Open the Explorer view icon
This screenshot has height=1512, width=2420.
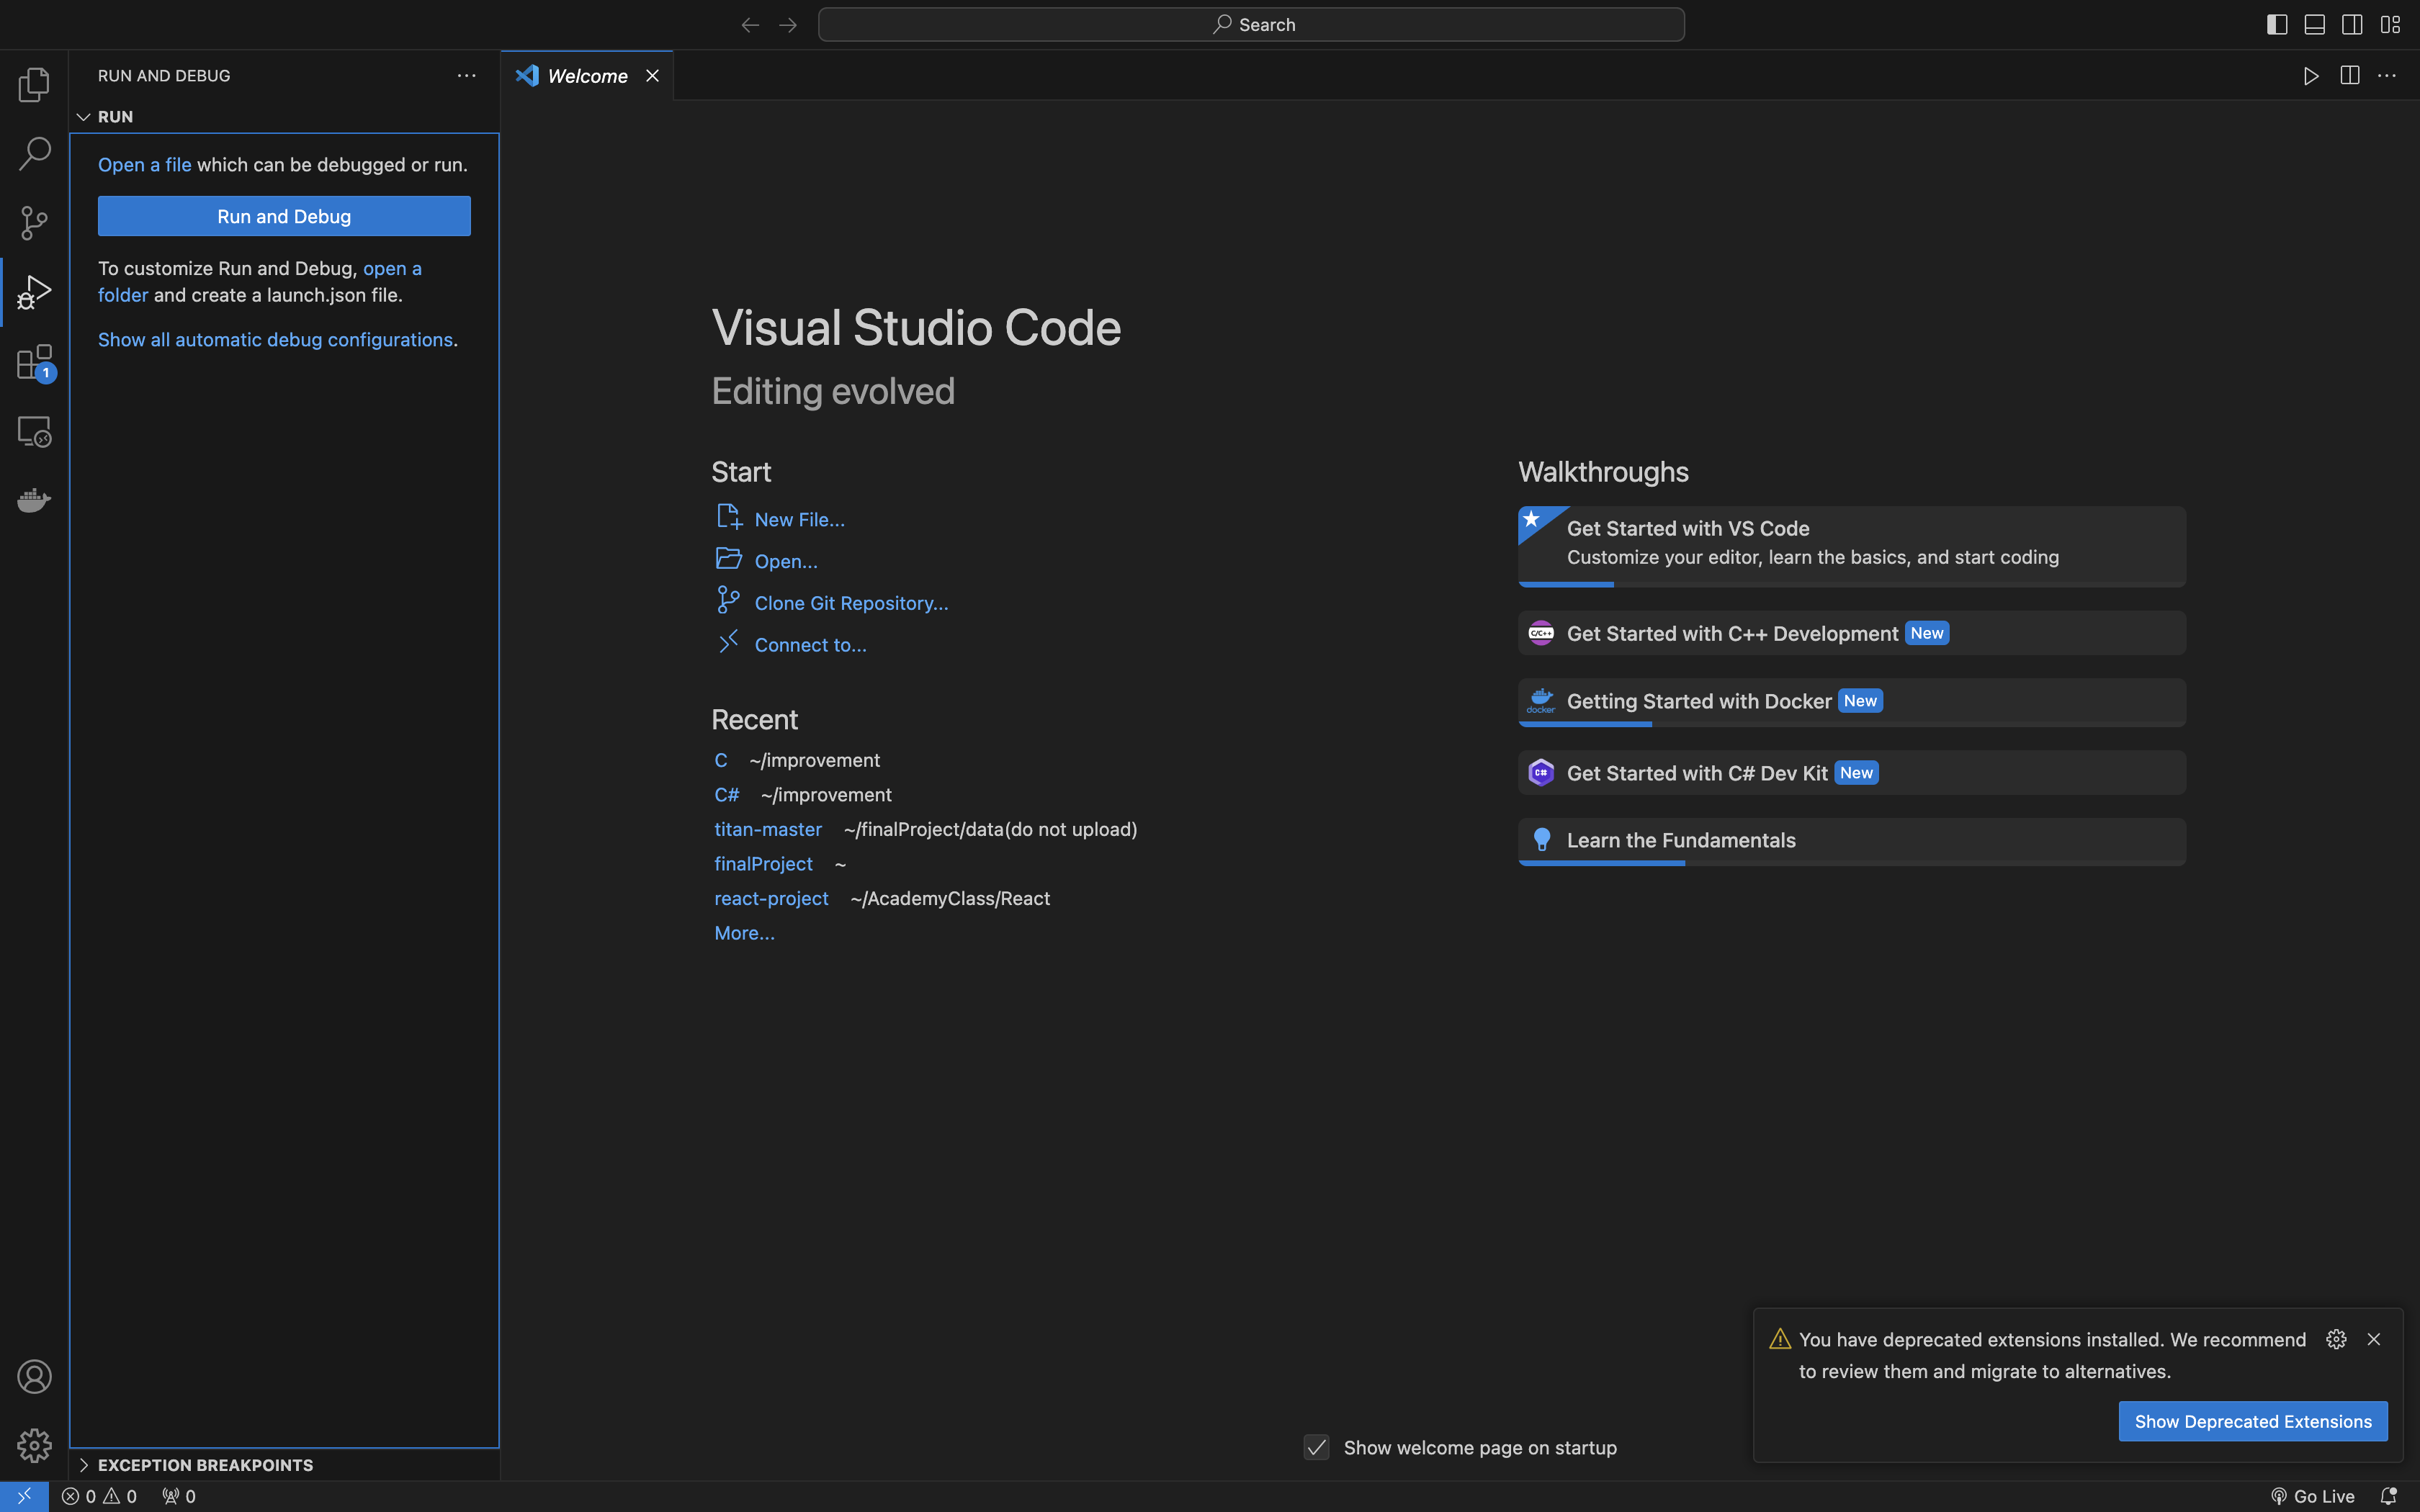(34, 85)
